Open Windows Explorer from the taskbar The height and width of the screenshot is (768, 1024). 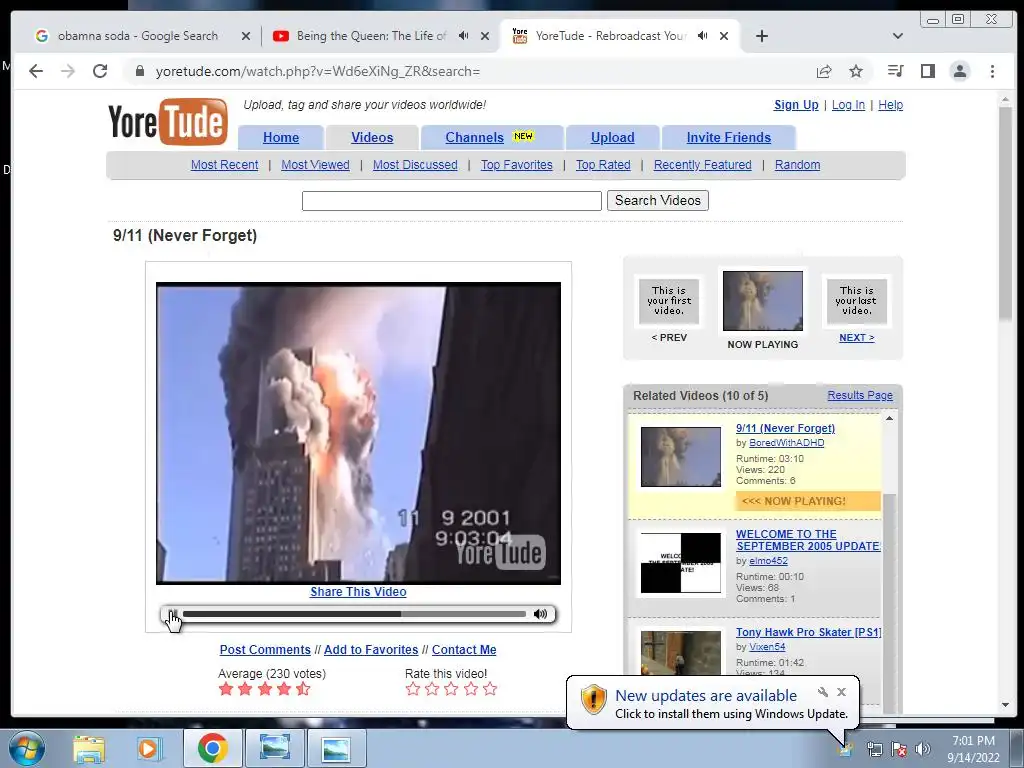[x=89, y=748]
